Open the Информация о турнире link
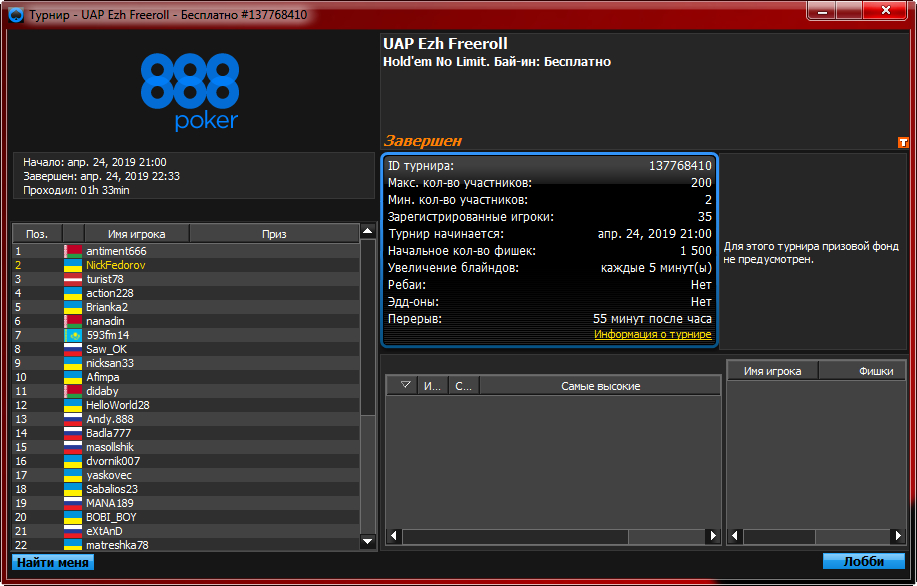Viewport: 917px width, 586px height. (653, 335)
